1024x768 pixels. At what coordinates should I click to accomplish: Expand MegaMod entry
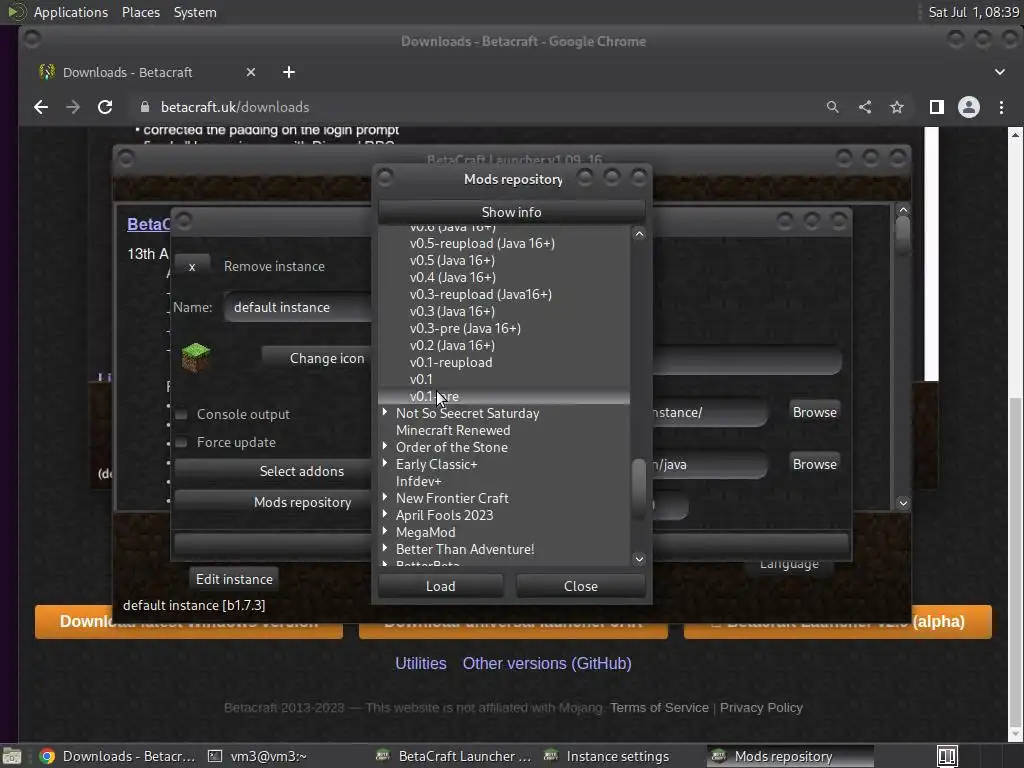pos(385,531)
